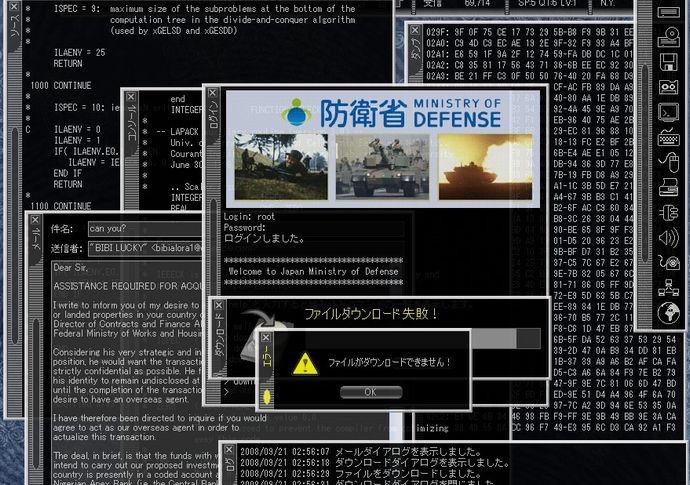
Task: Click the 'Login: root' line
Action: [249, 217]
